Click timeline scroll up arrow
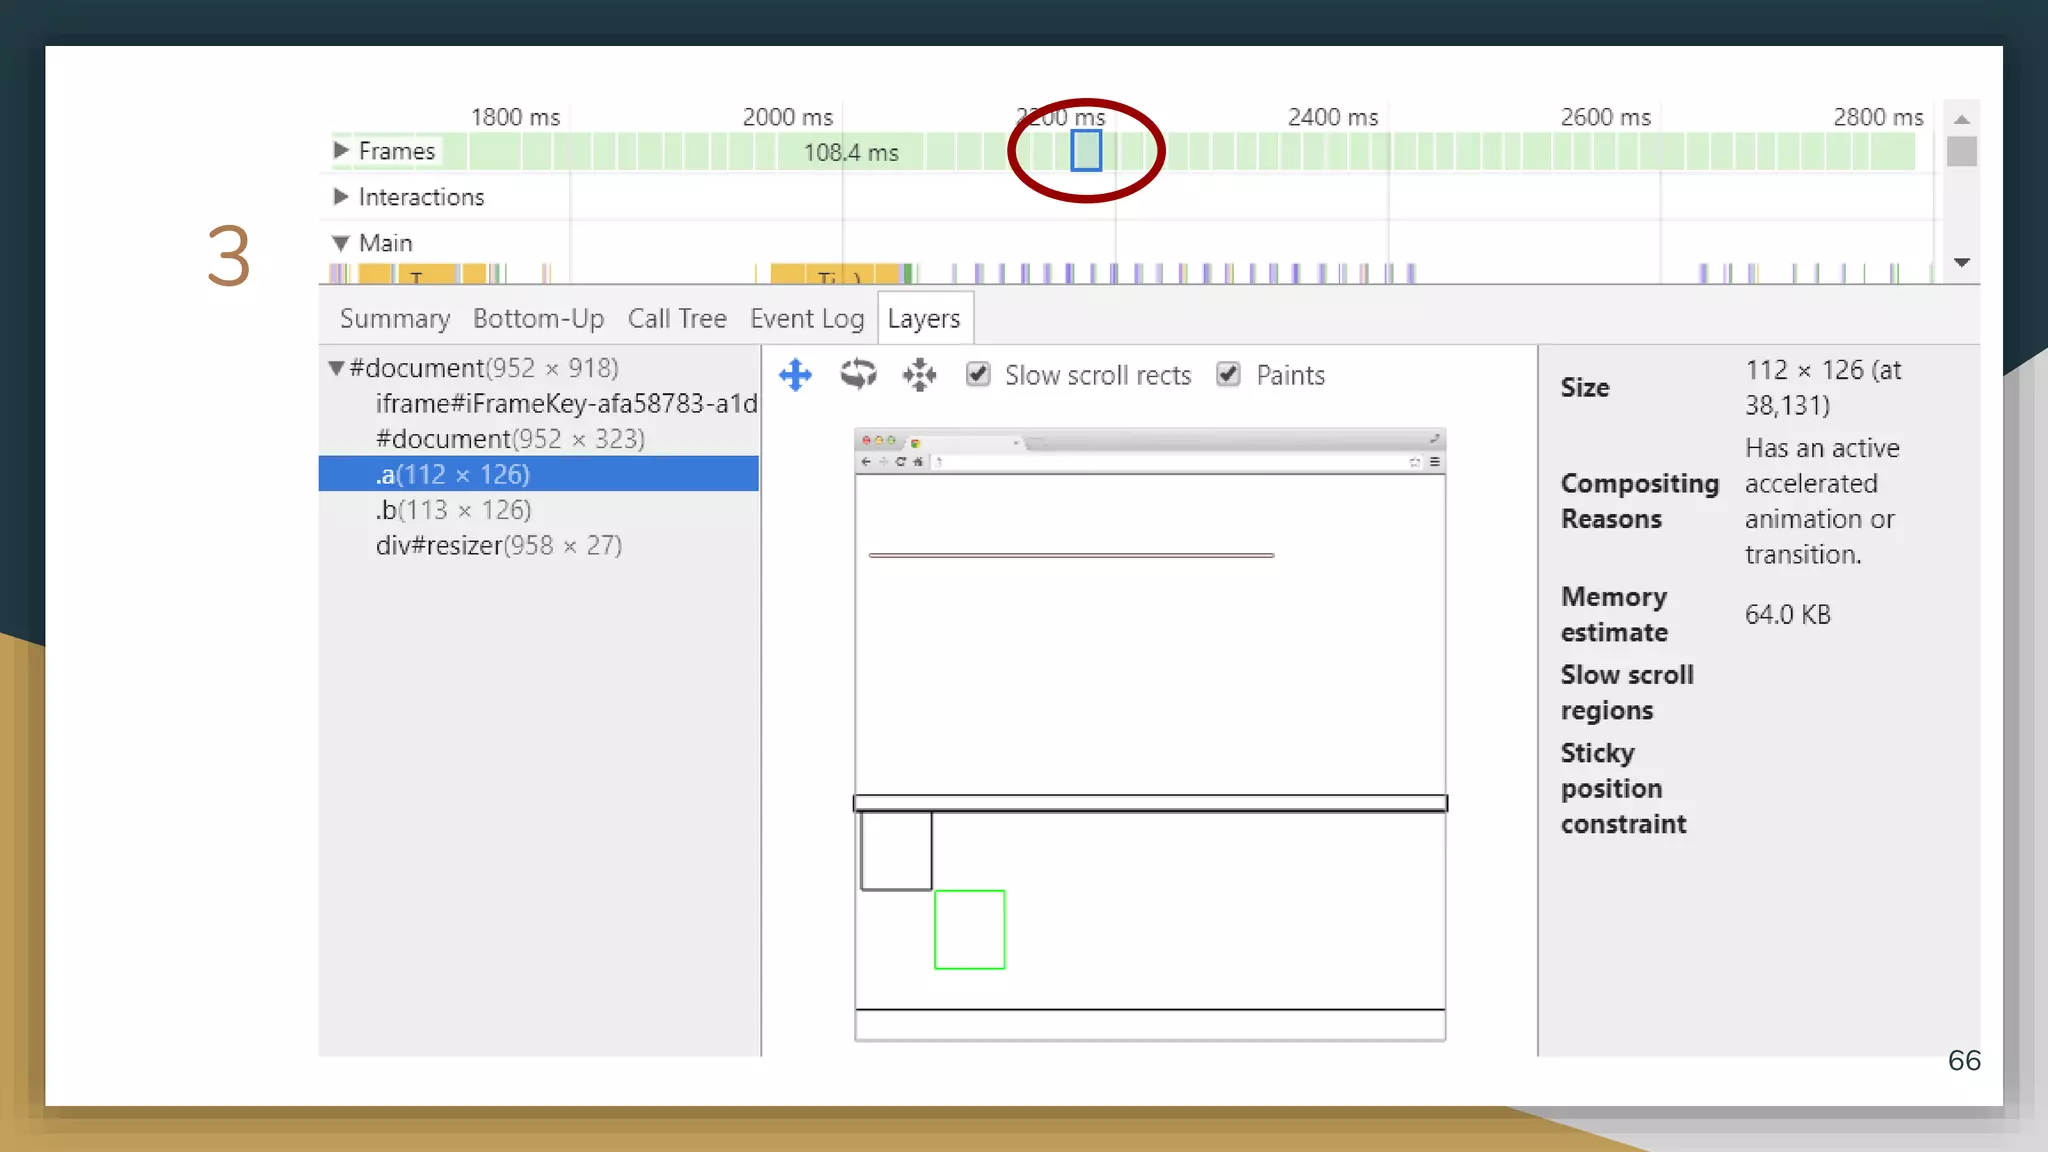This screenshot has height=1152, width=2048. 1962,120
